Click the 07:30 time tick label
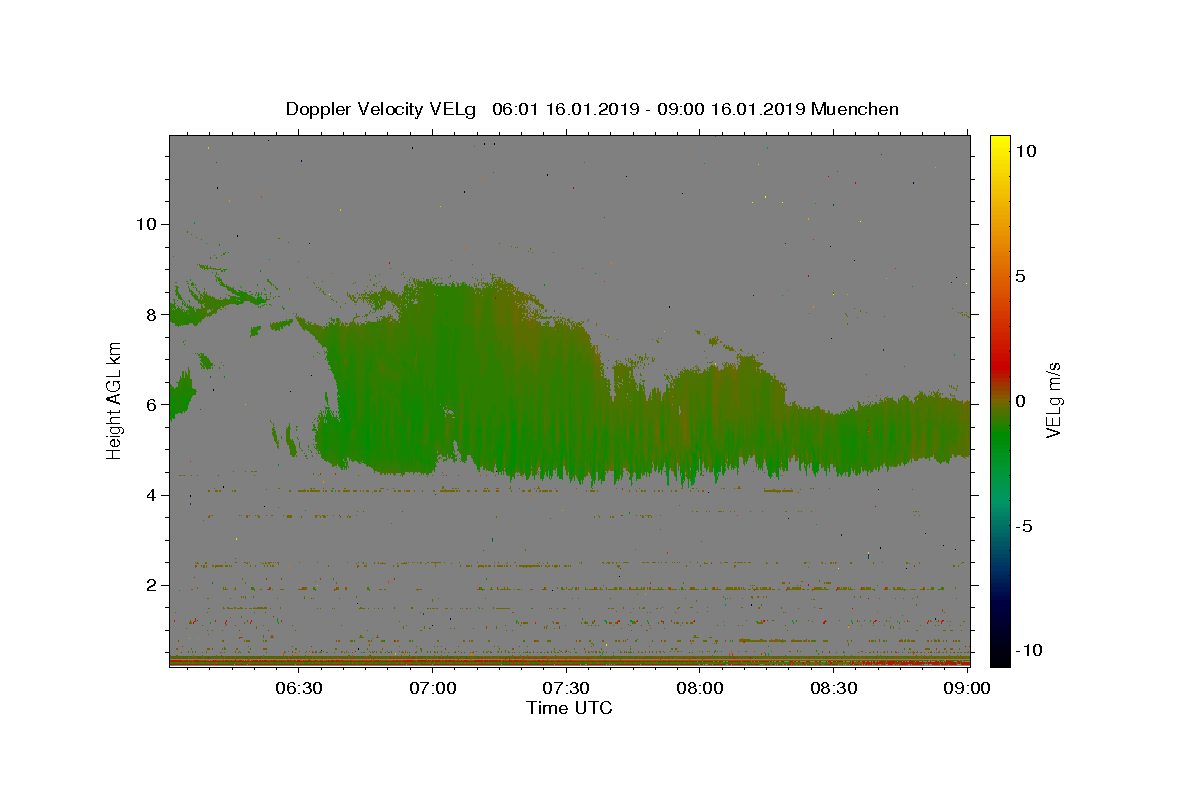The image size is (1200, 800). tap(567, 688)
